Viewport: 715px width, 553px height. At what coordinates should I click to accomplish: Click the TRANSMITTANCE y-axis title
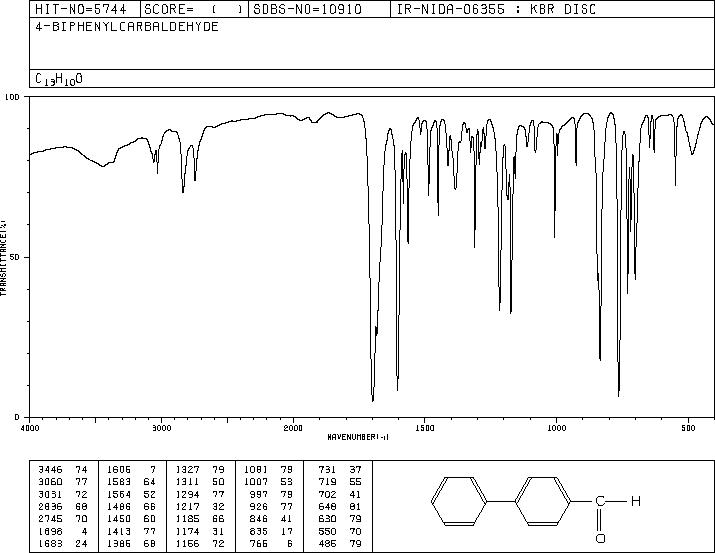(x=3, y=257)
